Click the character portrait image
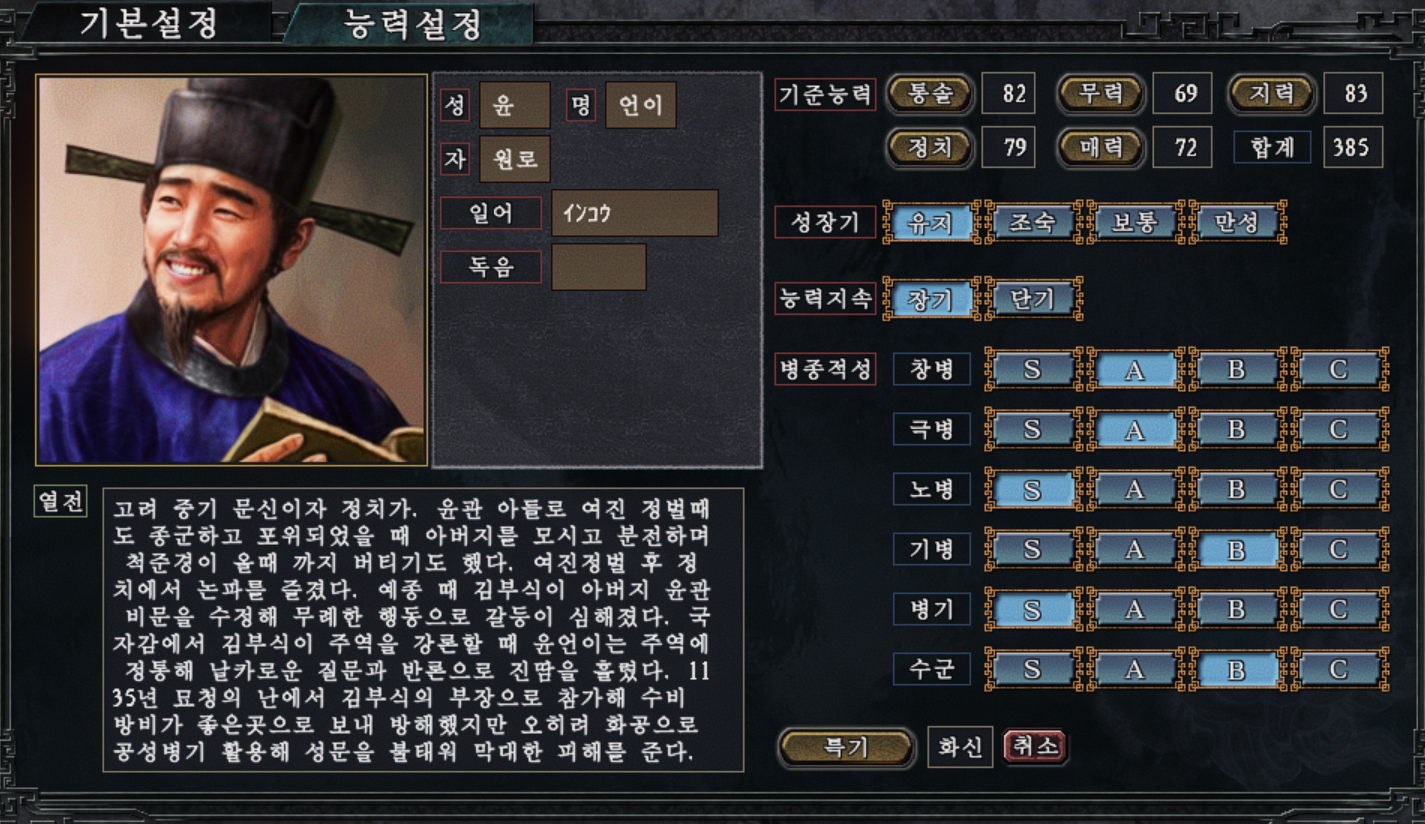Viewport: 1425px width, 824px height. (x=232, y=270)
